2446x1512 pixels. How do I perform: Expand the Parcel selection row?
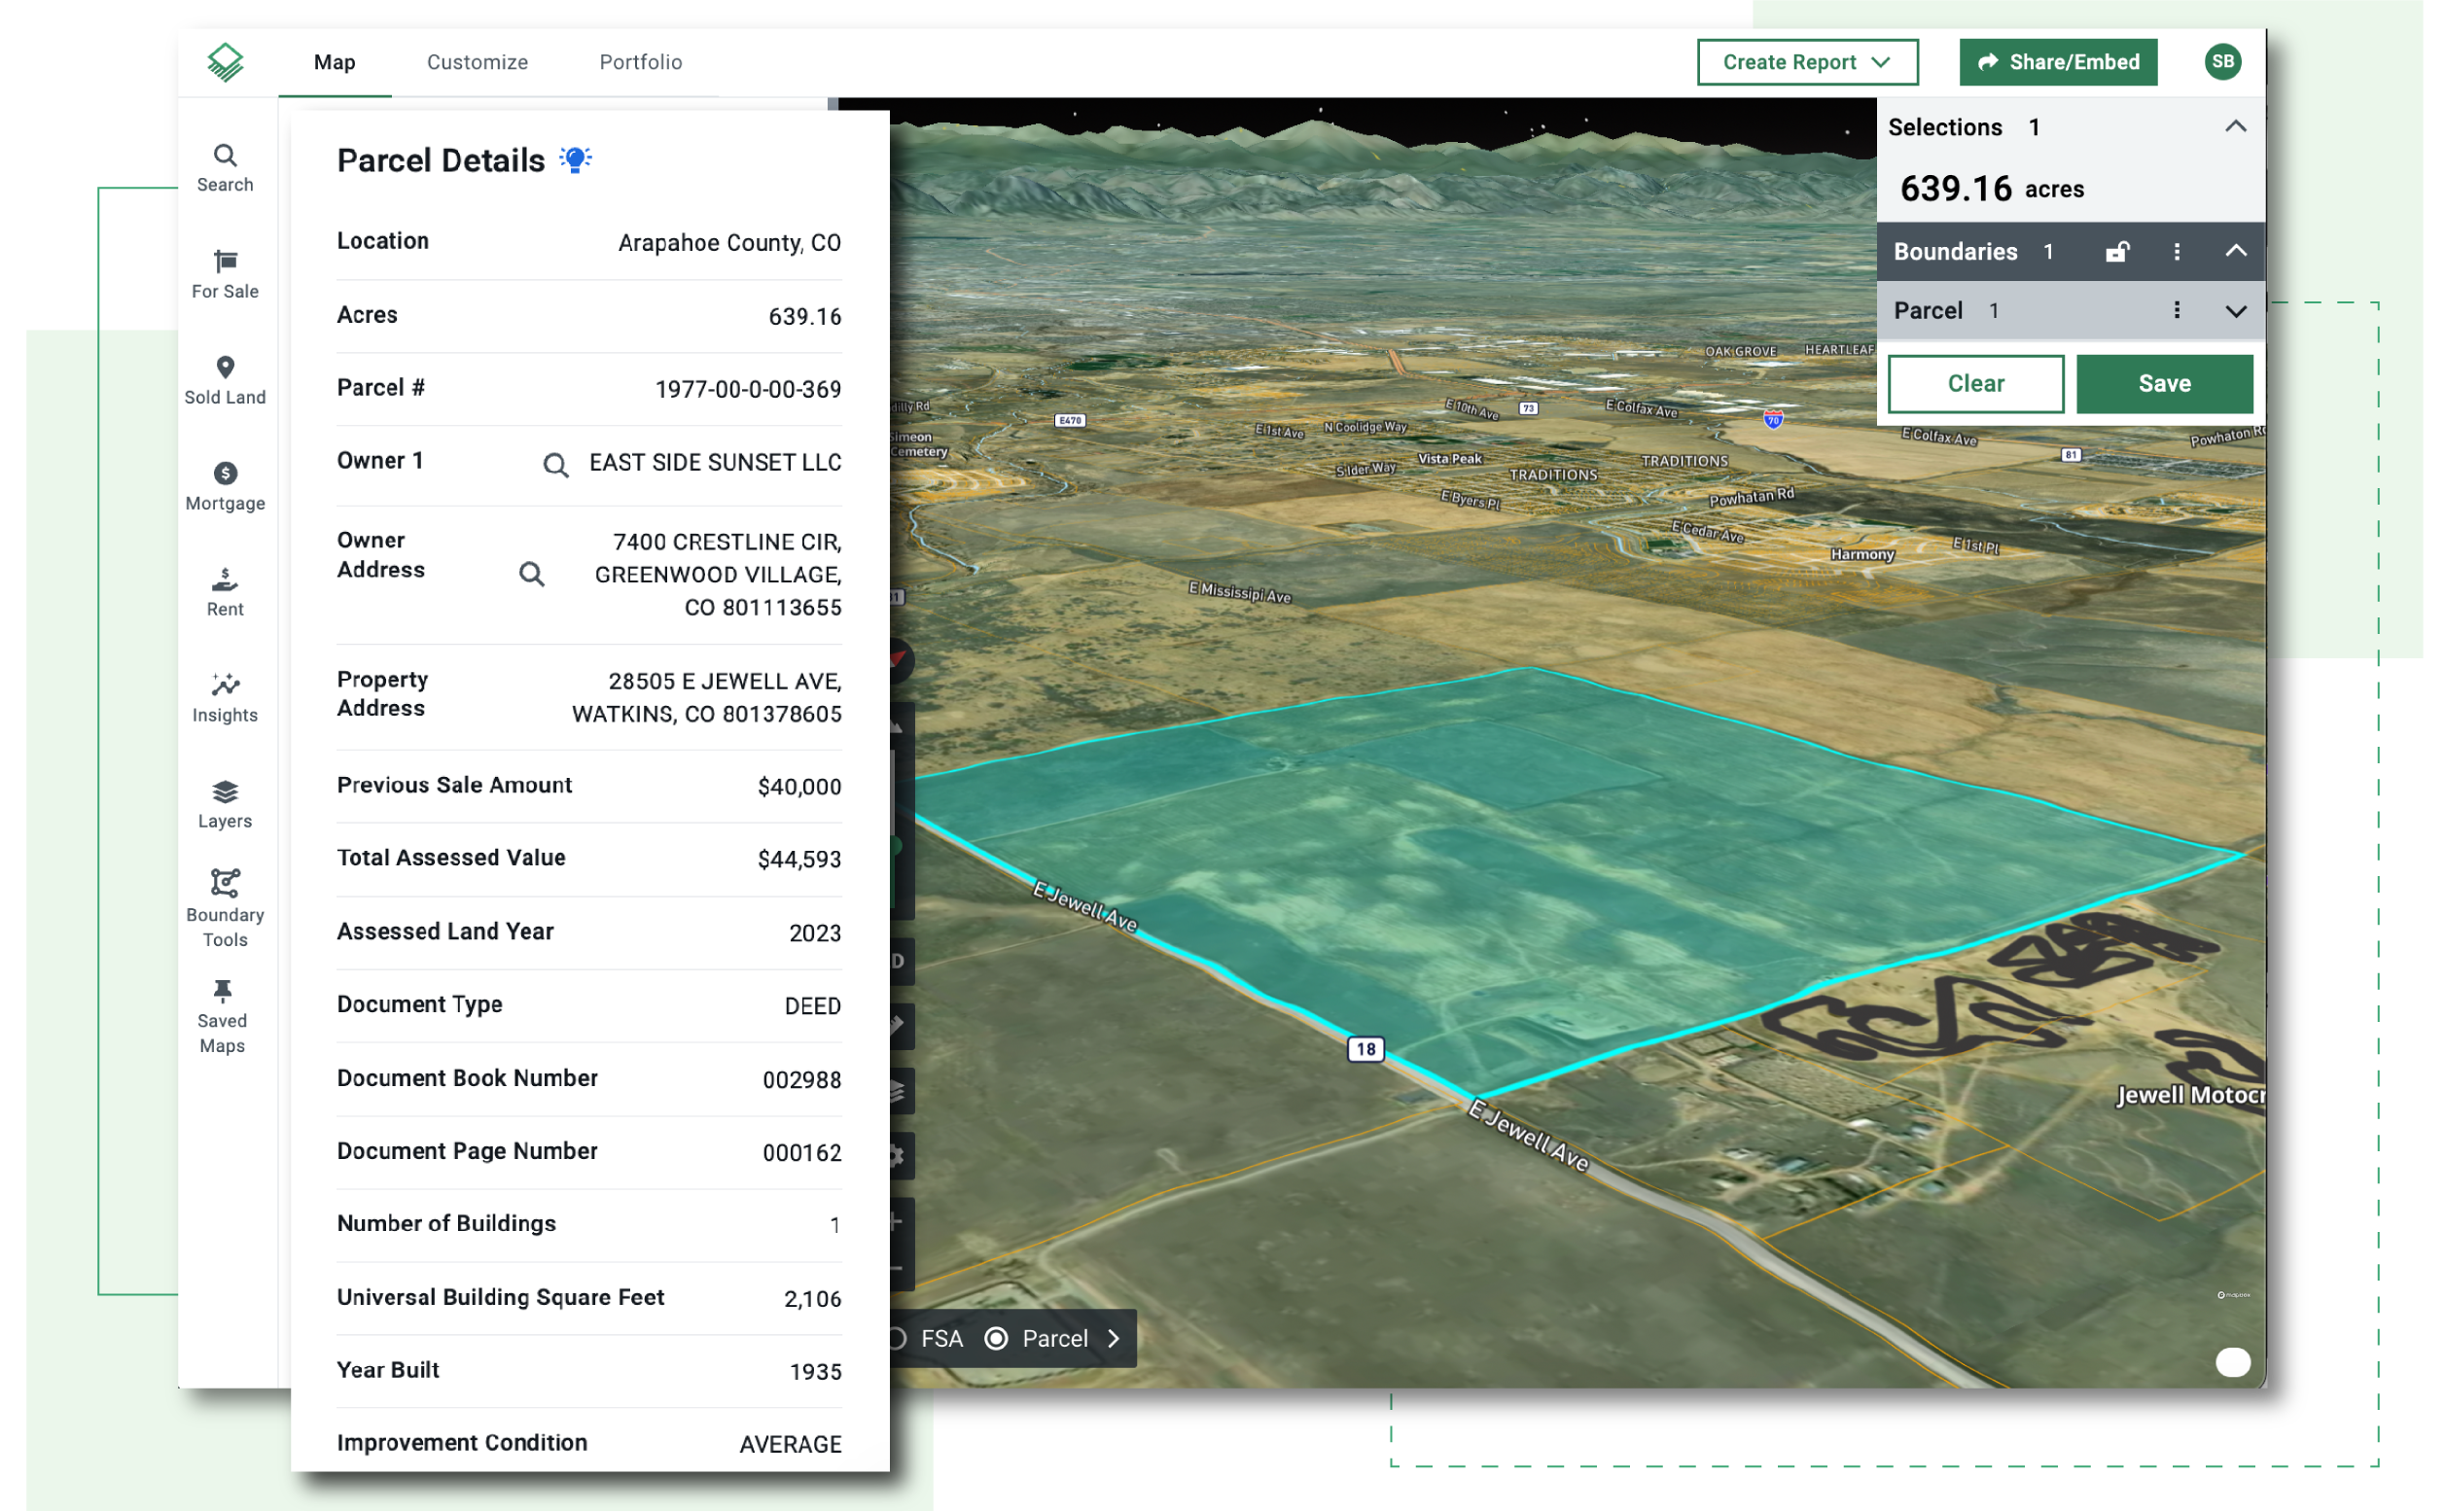[x=2236, y=311]
